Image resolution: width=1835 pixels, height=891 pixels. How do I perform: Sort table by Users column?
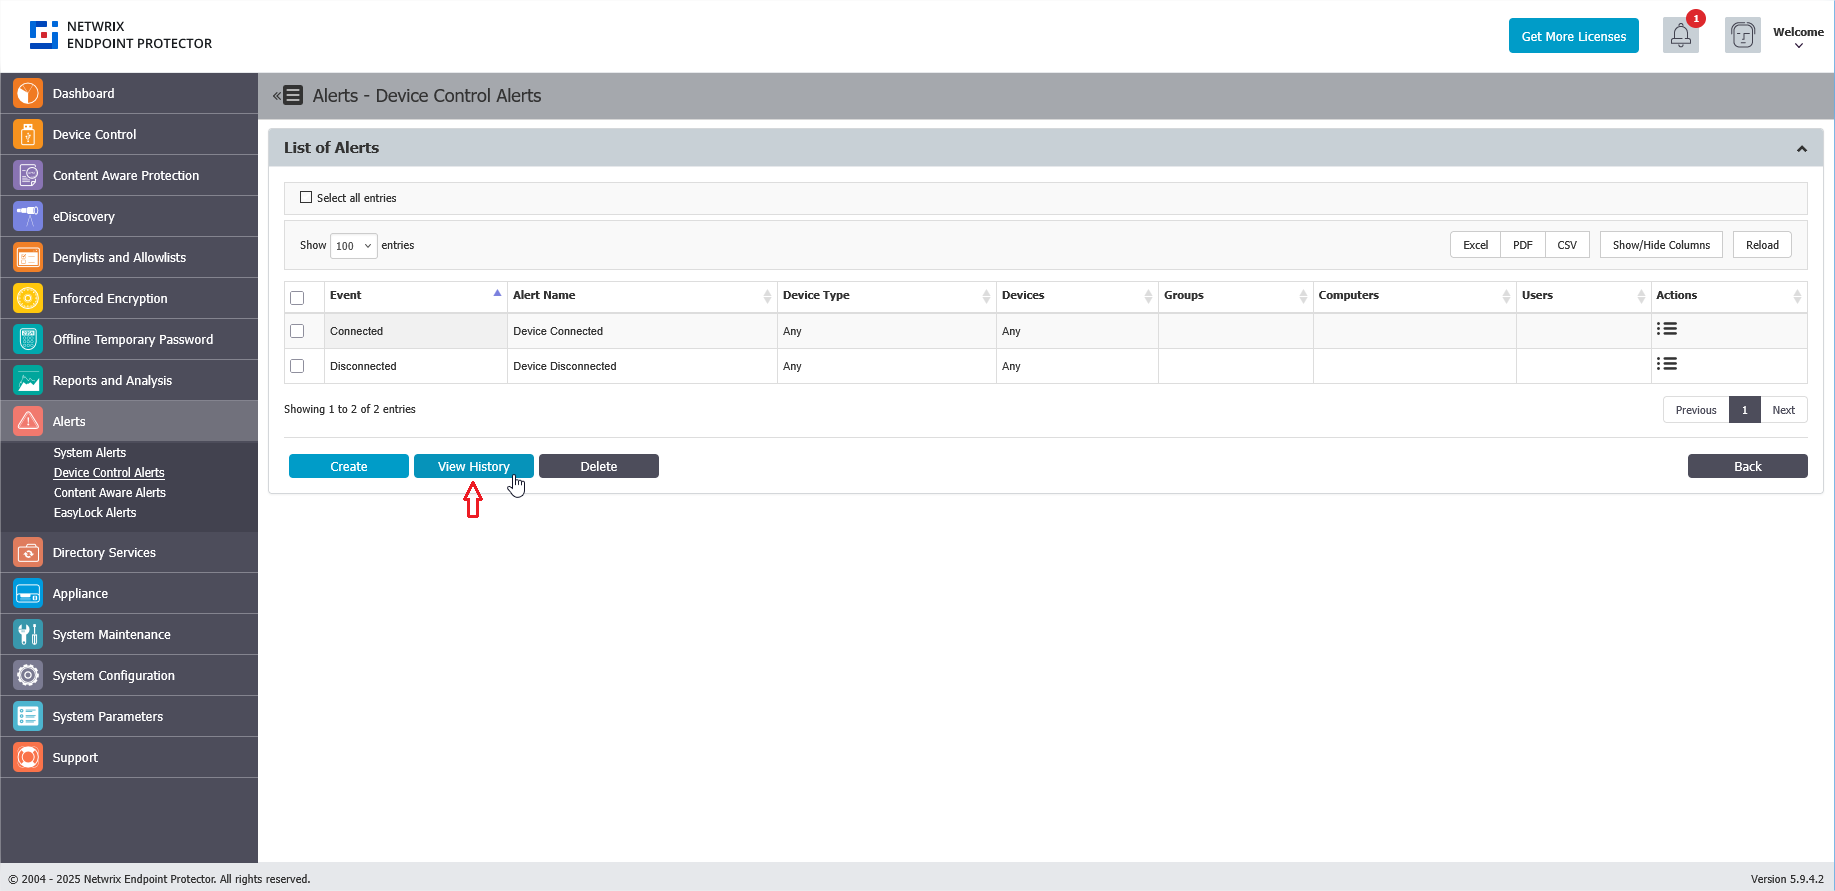tap(1583, 295)
